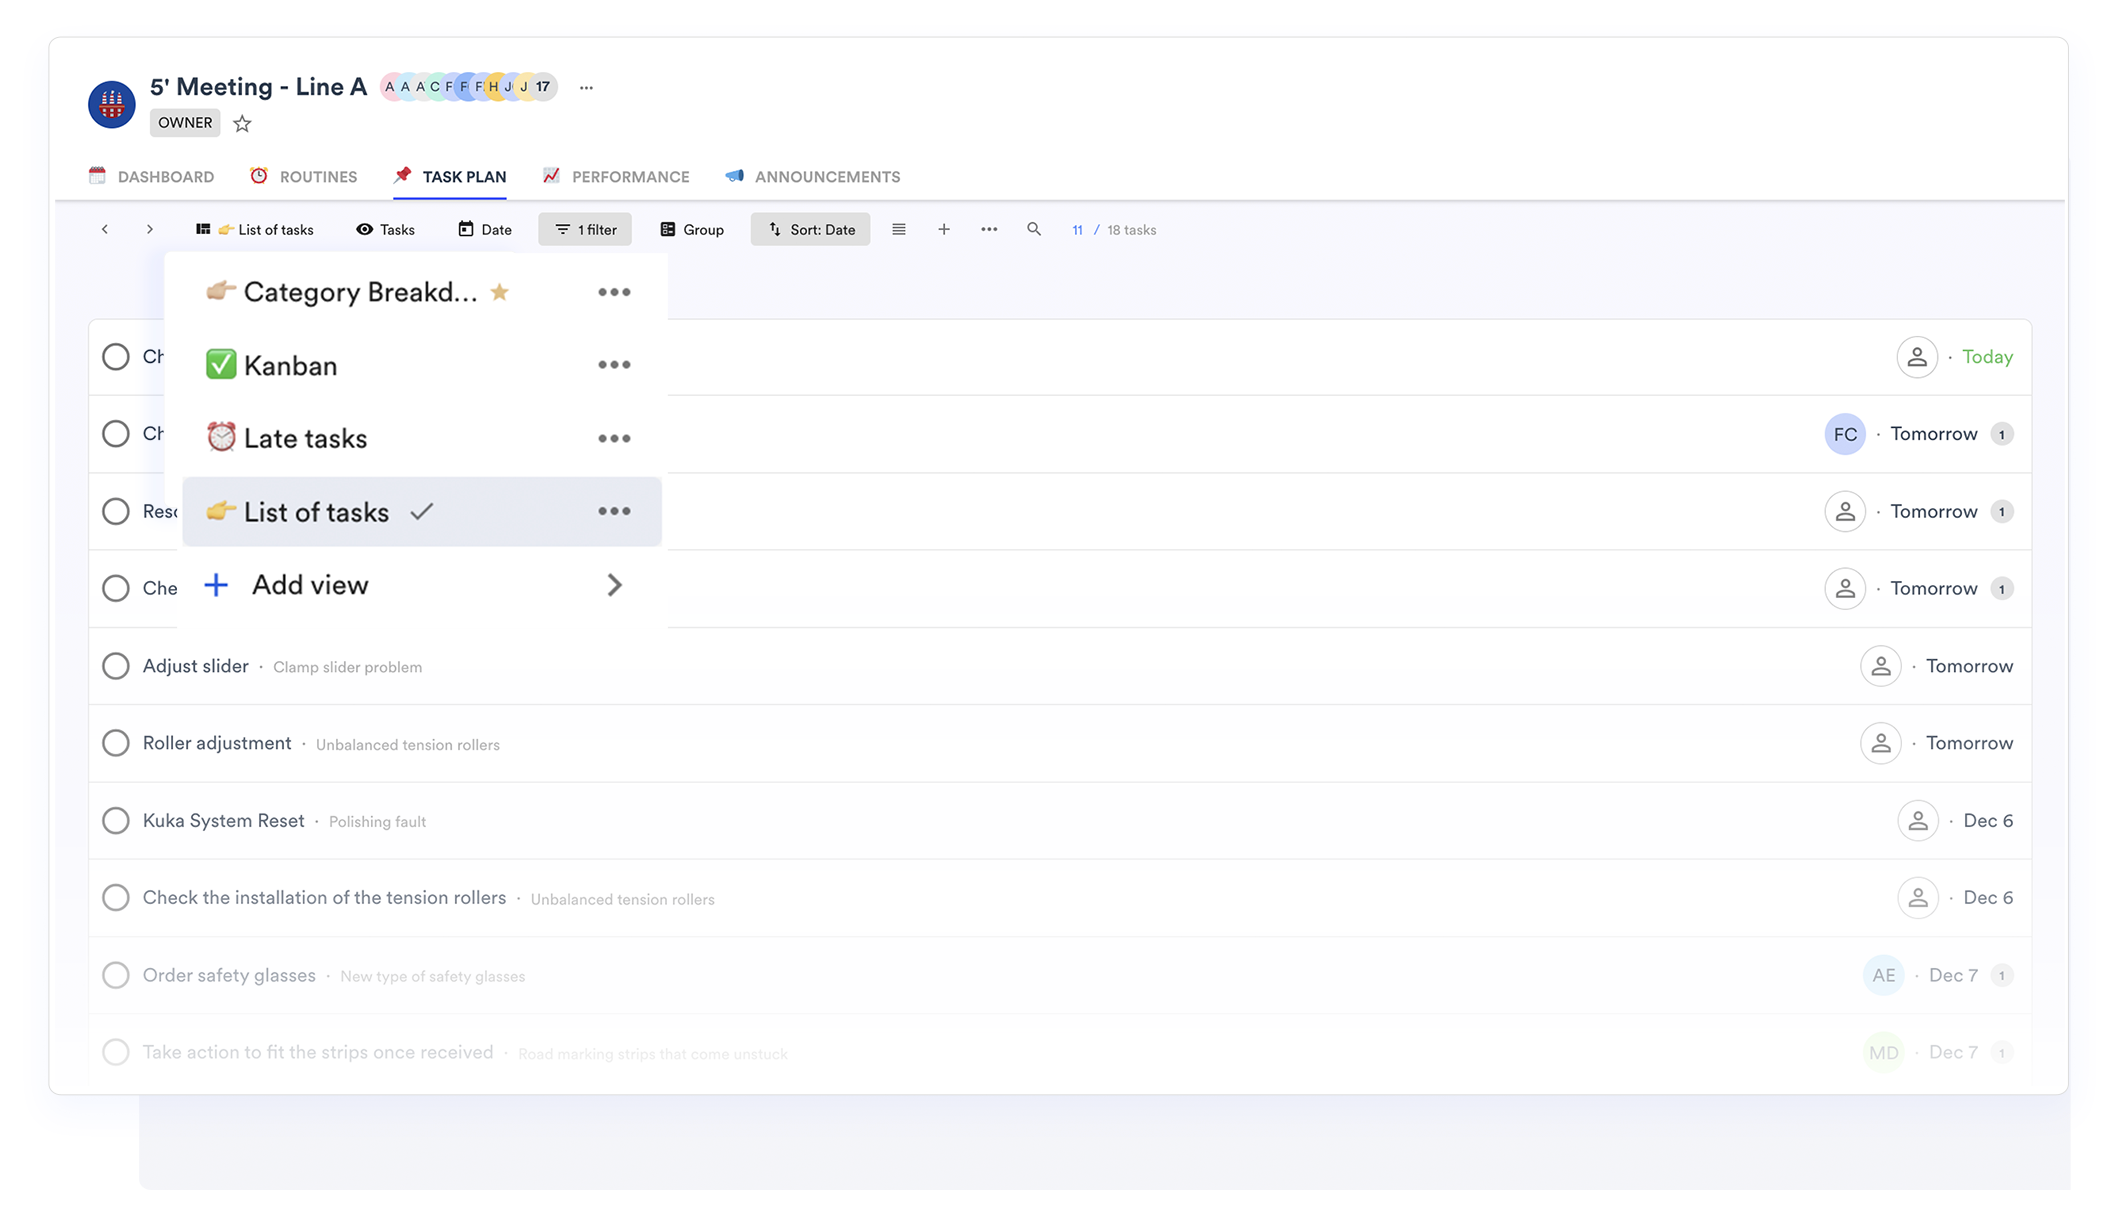Click the previous arrow in toolbar

click(x=105, y=229)
